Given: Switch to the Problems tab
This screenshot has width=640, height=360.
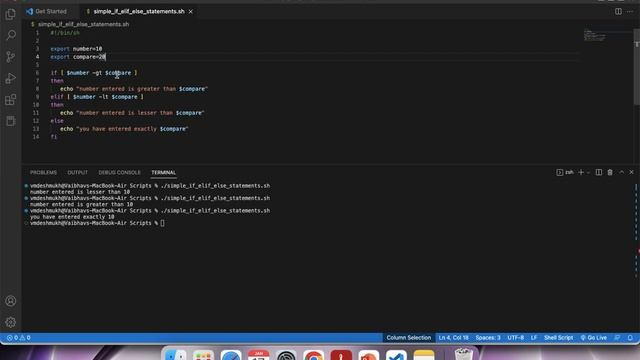Looking at the screenshot, I should (x=43, y=172).
